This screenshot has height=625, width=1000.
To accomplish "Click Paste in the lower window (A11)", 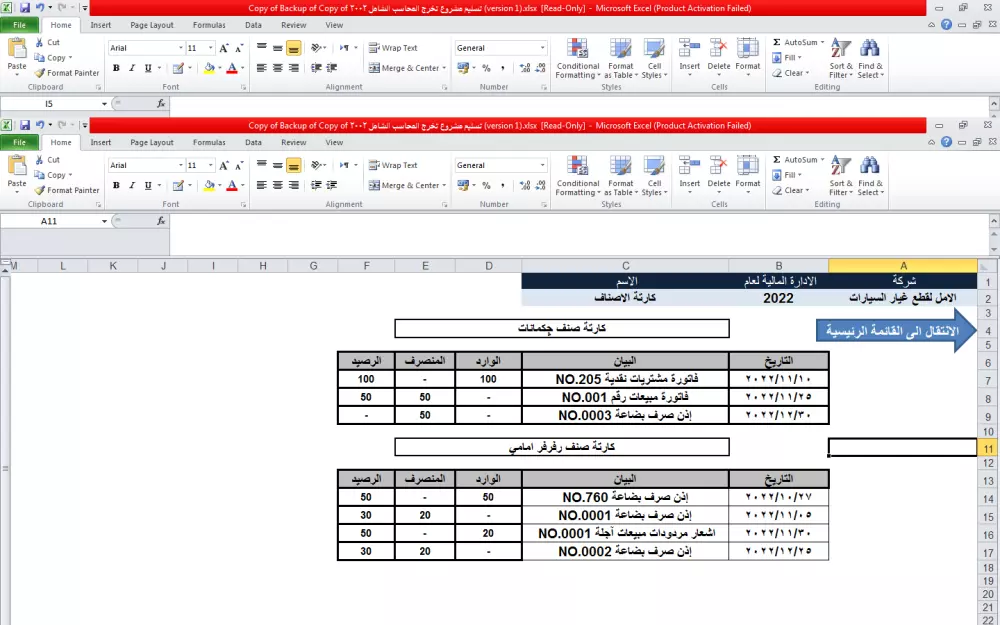I will coord(17,174).
